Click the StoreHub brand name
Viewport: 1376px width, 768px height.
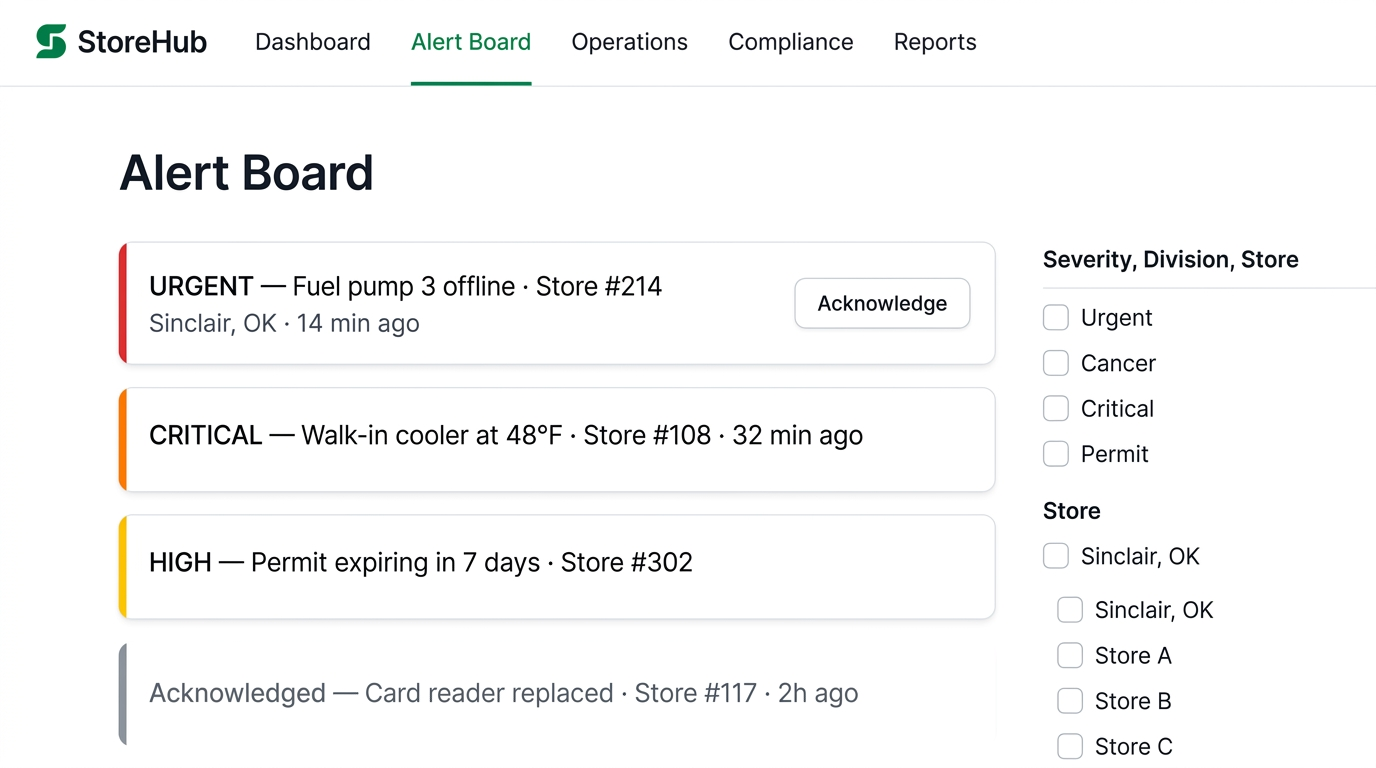142,42
